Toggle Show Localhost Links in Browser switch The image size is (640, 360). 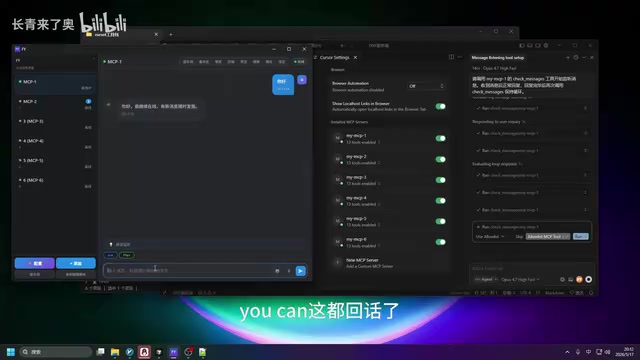click(x=440, y=107)
